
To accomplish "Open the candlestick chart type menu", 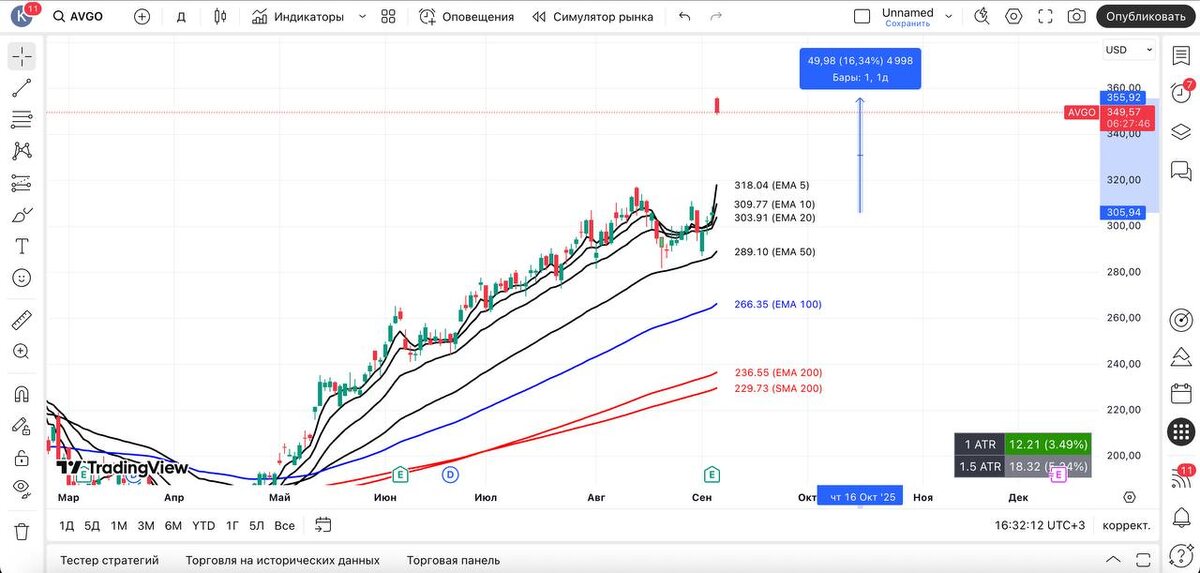I will point(221,16).
